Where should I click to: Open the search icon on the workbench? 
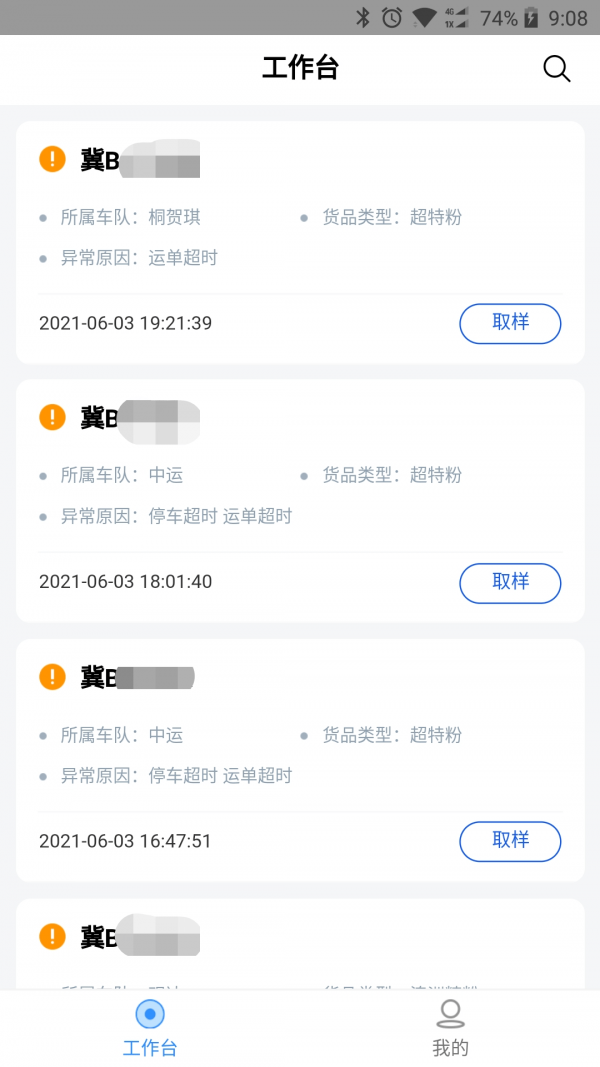point(557,68)
